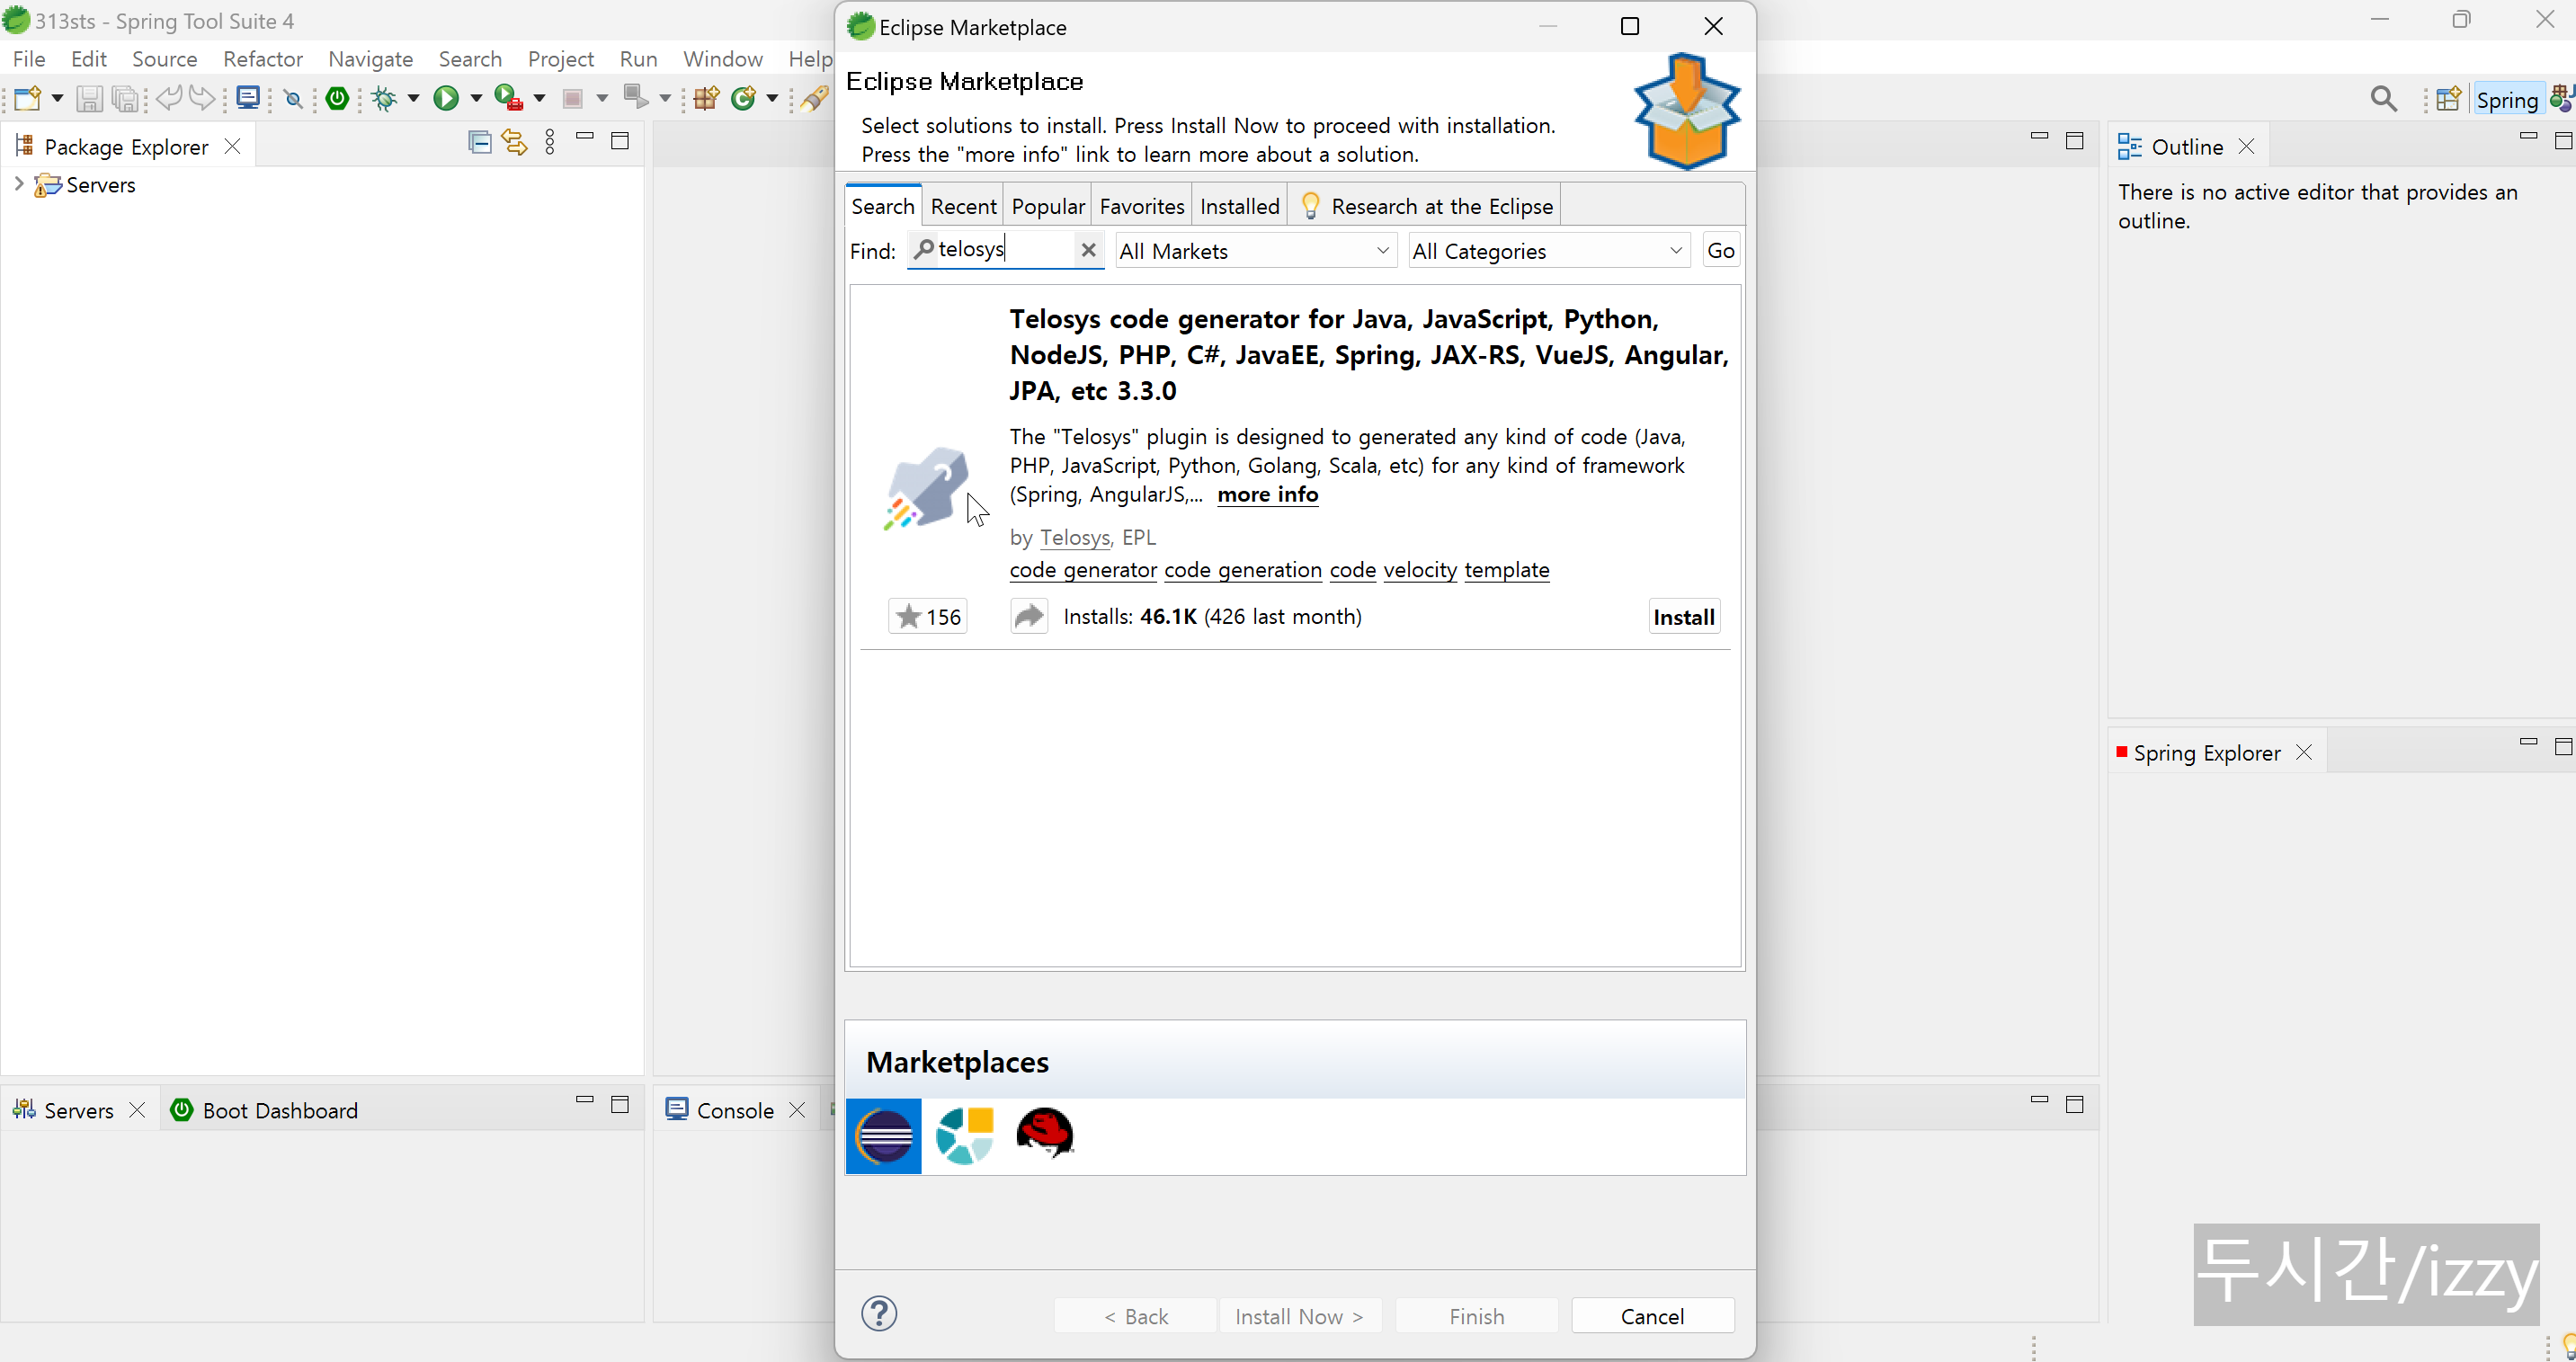Open the File menu
This screenshot has height=1362, width=2576.
(29, 59)
